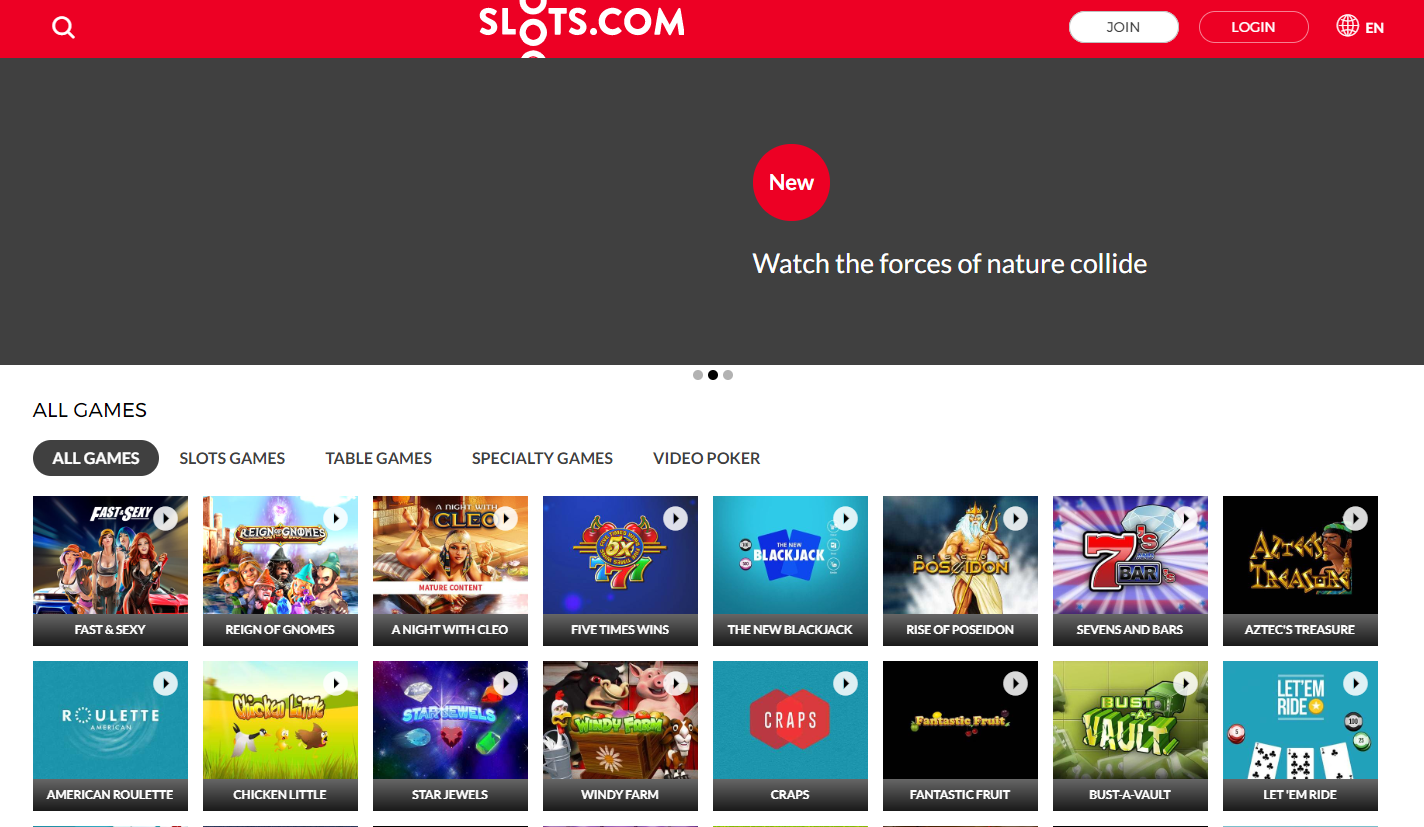Open the search magnifier icon
Screen dimensions: 1424x827
tap(63, 28)
